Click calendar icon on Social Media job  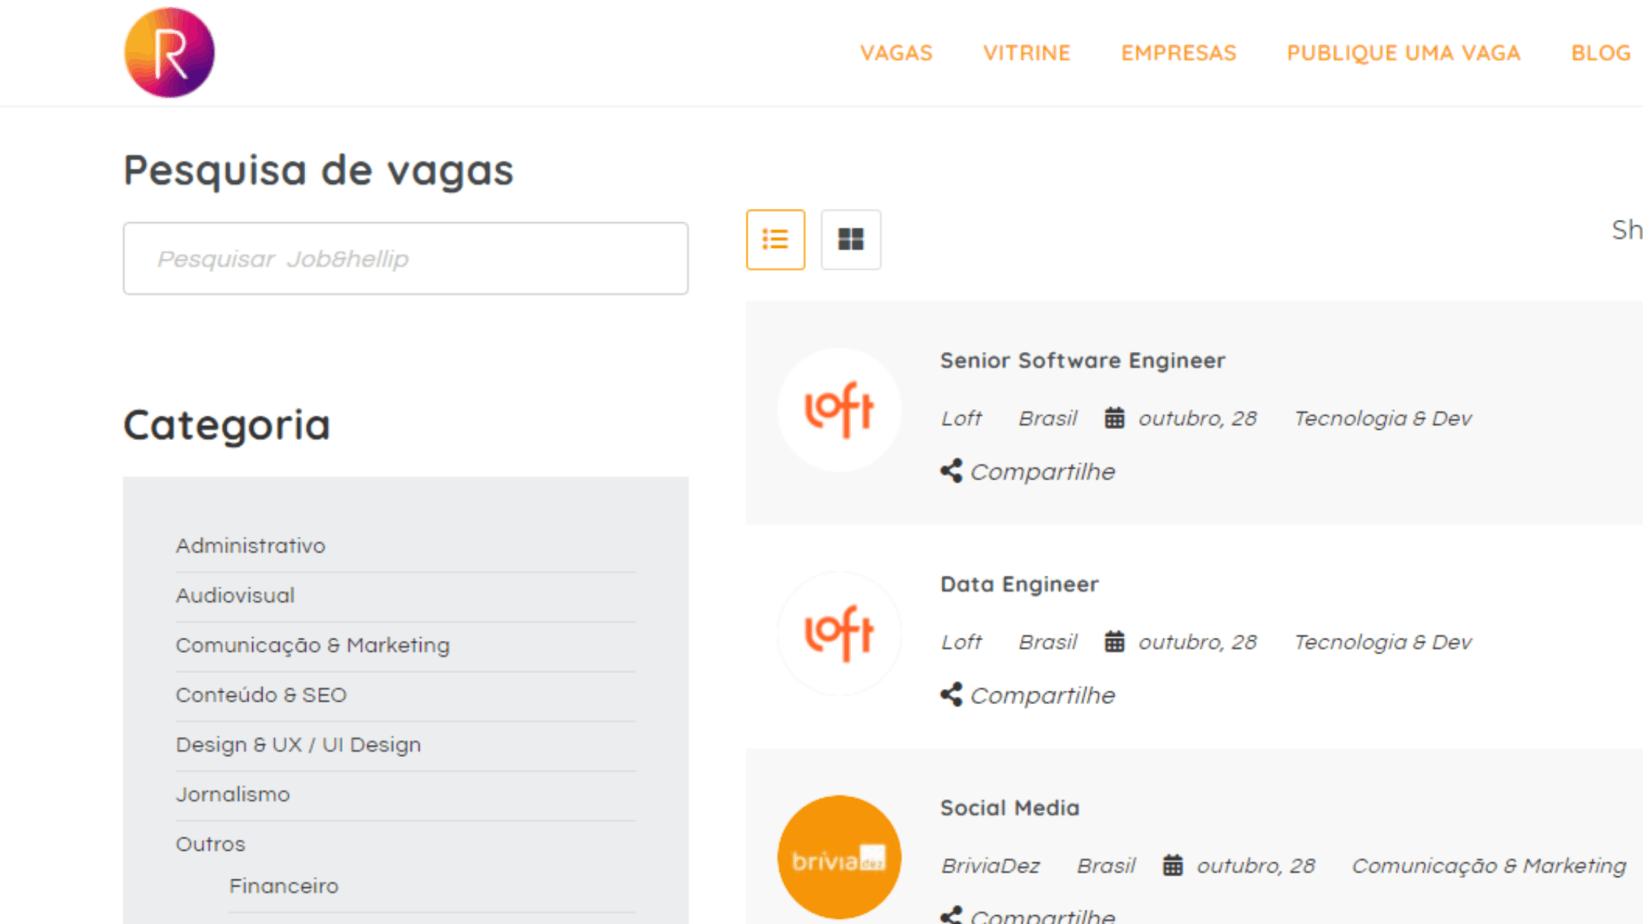pyautogui.click(x=1172, y=866)
